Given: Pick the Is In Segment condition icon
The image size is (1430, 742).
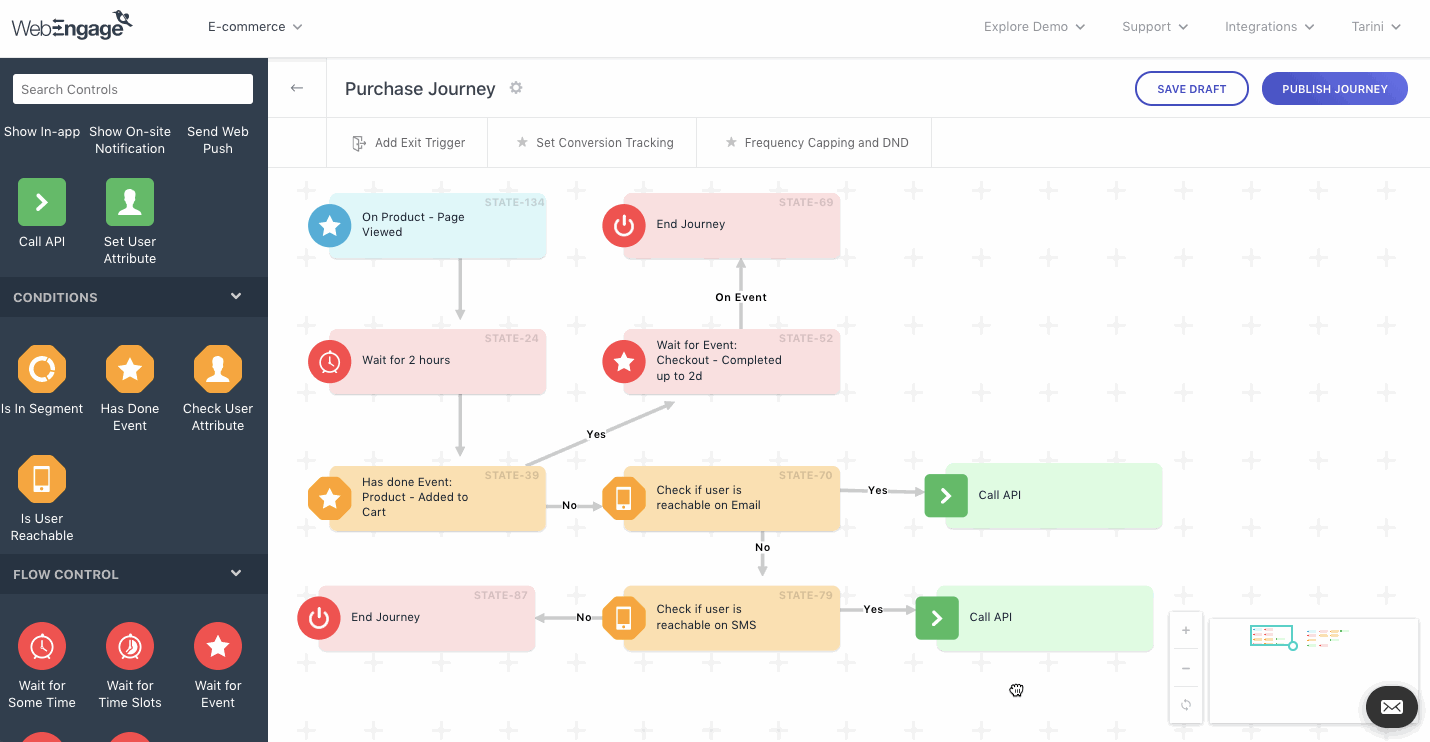Looking at the screenshot, I should (x=42, y=369).
